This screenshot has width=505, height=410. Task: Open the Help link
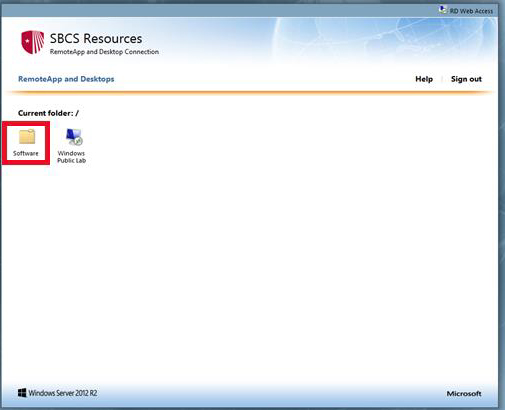coord(424,79)
